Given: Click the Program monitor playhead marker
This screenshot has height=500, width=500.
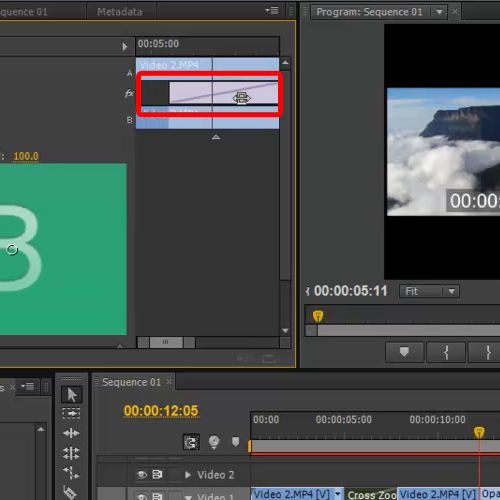Looking at the screenshot, I should pyautogui.click(x=318, y=316).
